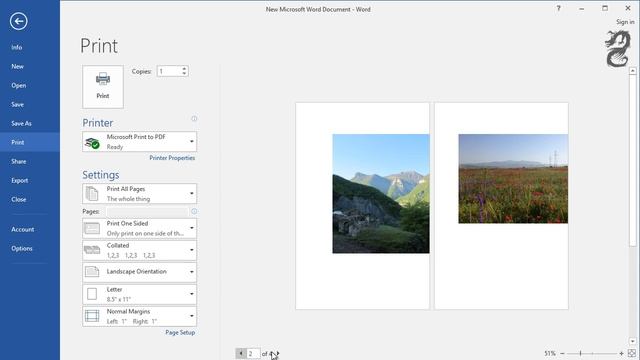Open the Collated dropdown
The height and width of the screenshot is (360, 640).
pyautogui.click(x=140, y=250)
